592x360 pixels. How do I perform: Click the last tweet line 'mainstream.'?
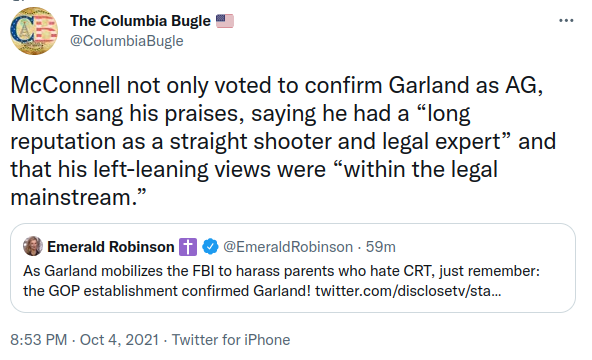pos(78,197)
